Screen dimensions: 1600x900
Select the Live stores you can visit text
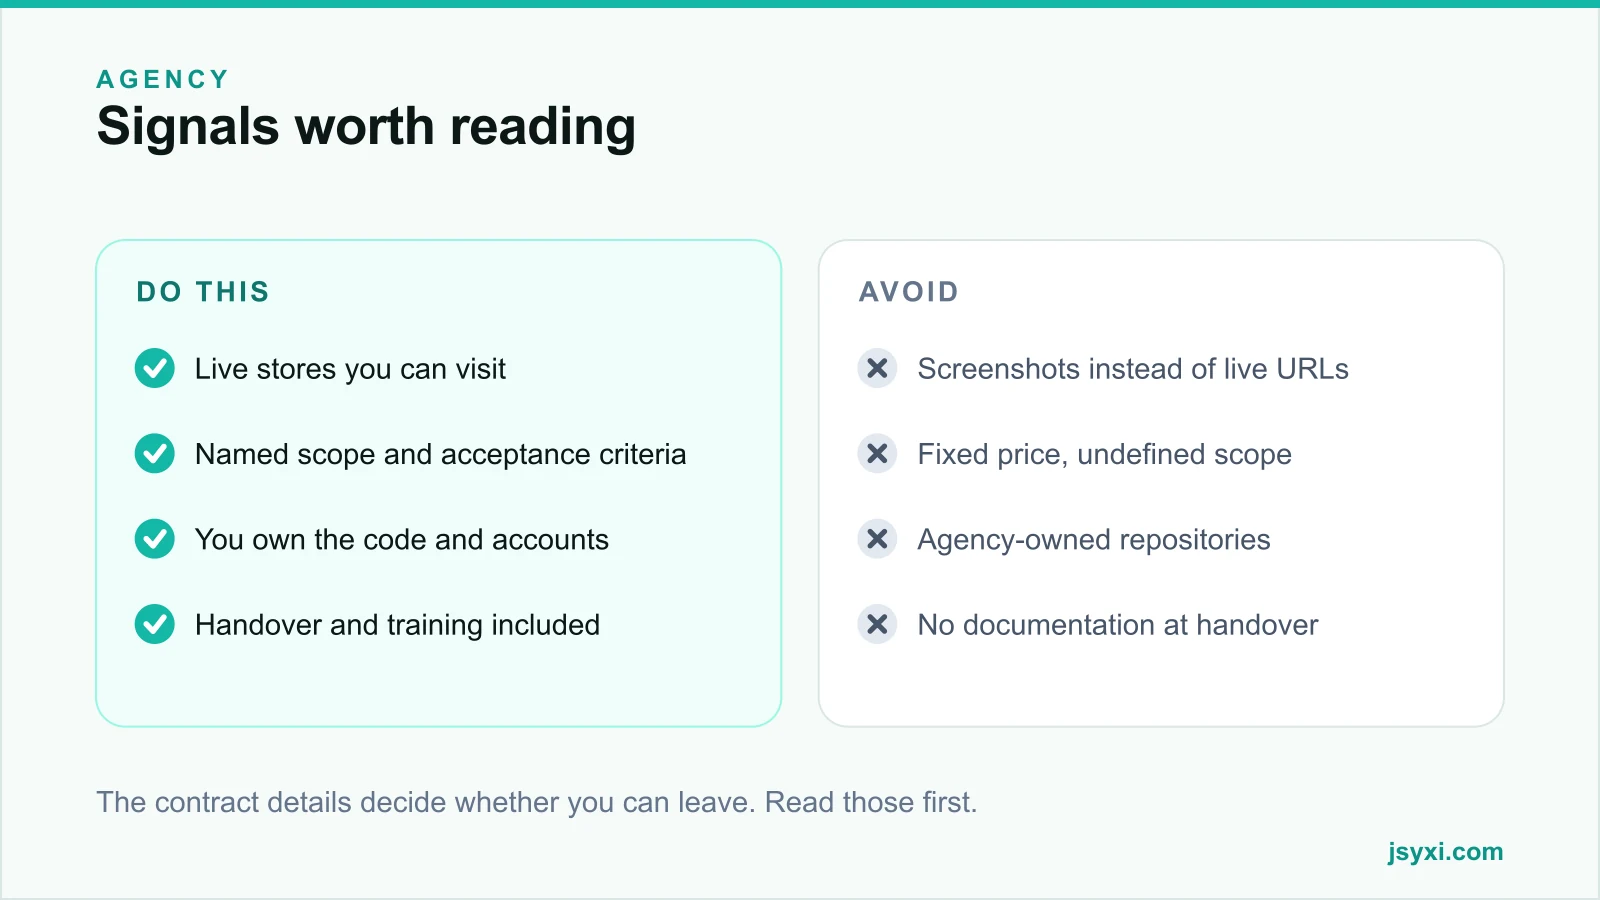coord(350,369)
